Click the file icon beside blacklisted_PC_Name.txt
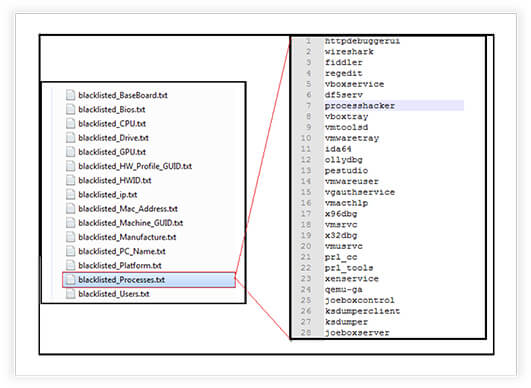This screenshot has height=388, width=531. pos(70,252)
